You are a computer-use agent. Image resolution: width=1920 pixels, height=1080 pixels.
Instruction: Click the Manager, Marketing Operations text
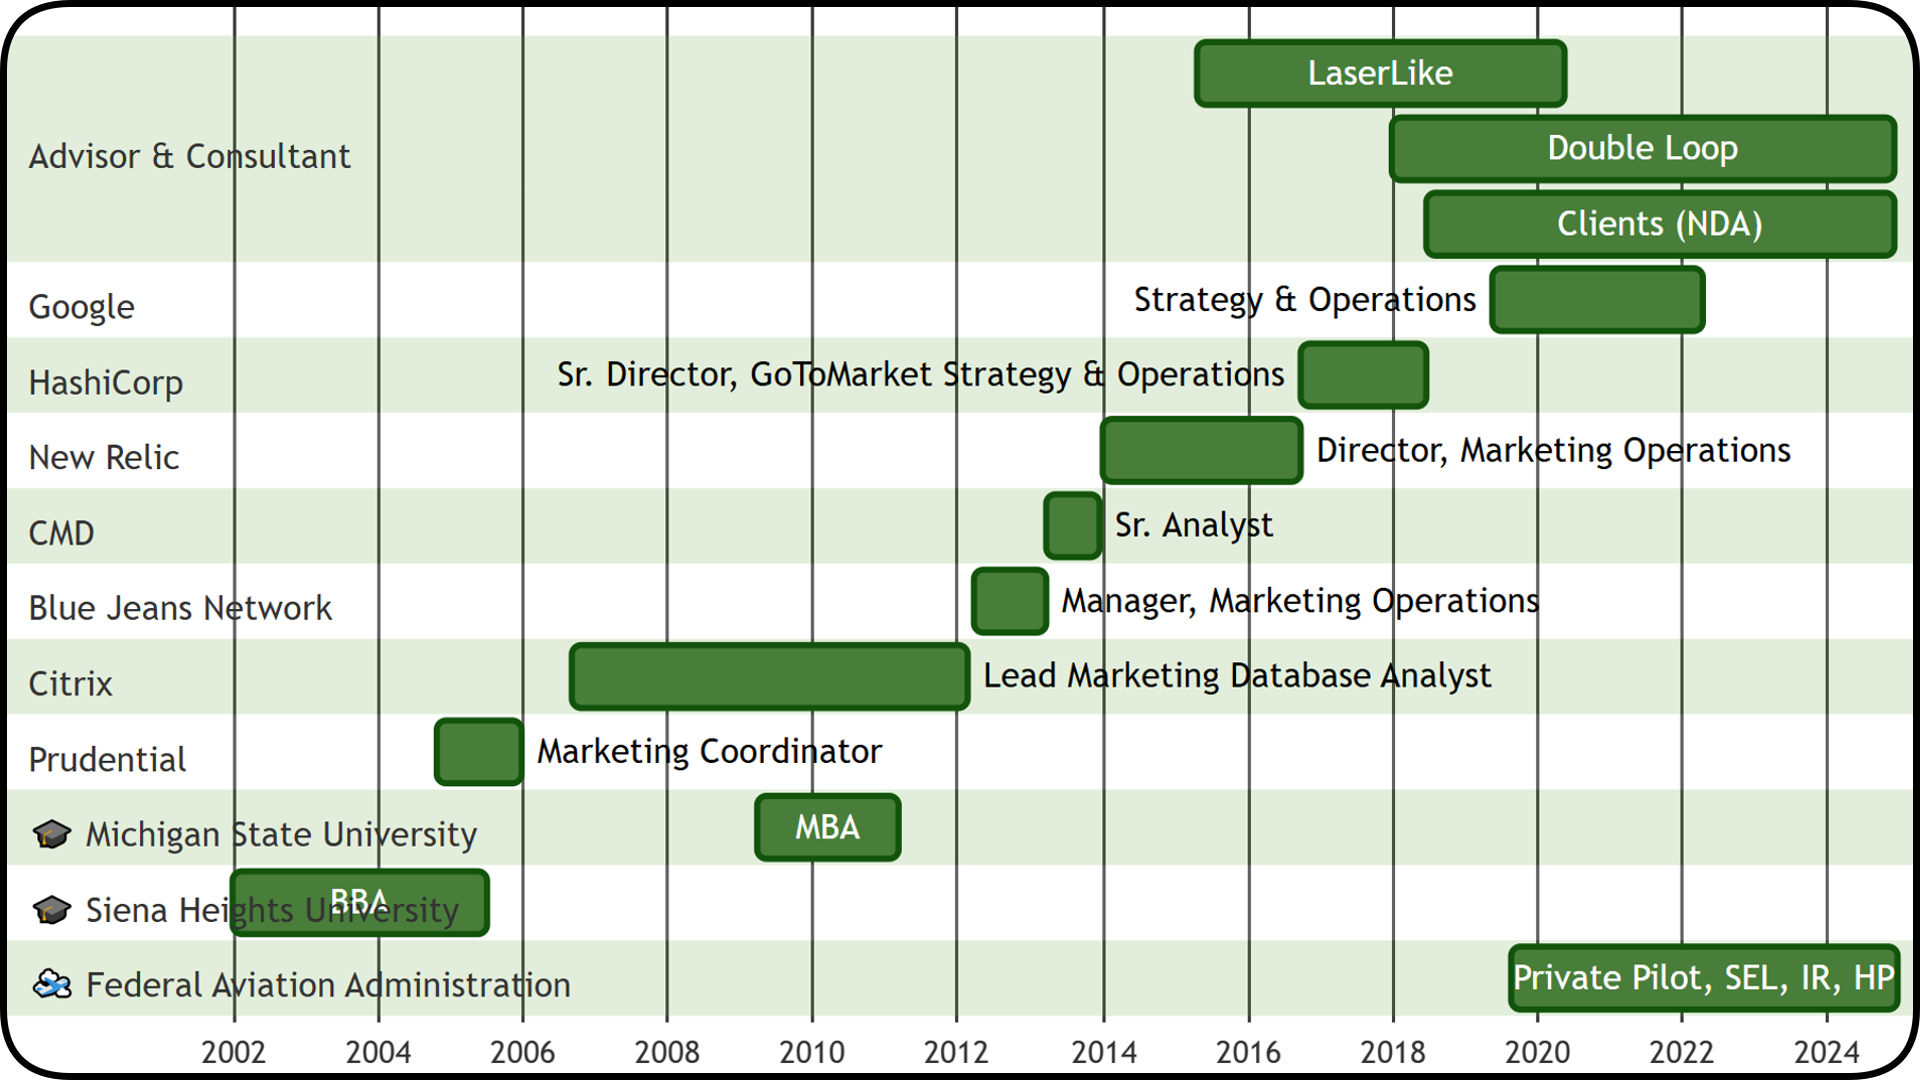tap(1300, 601)
